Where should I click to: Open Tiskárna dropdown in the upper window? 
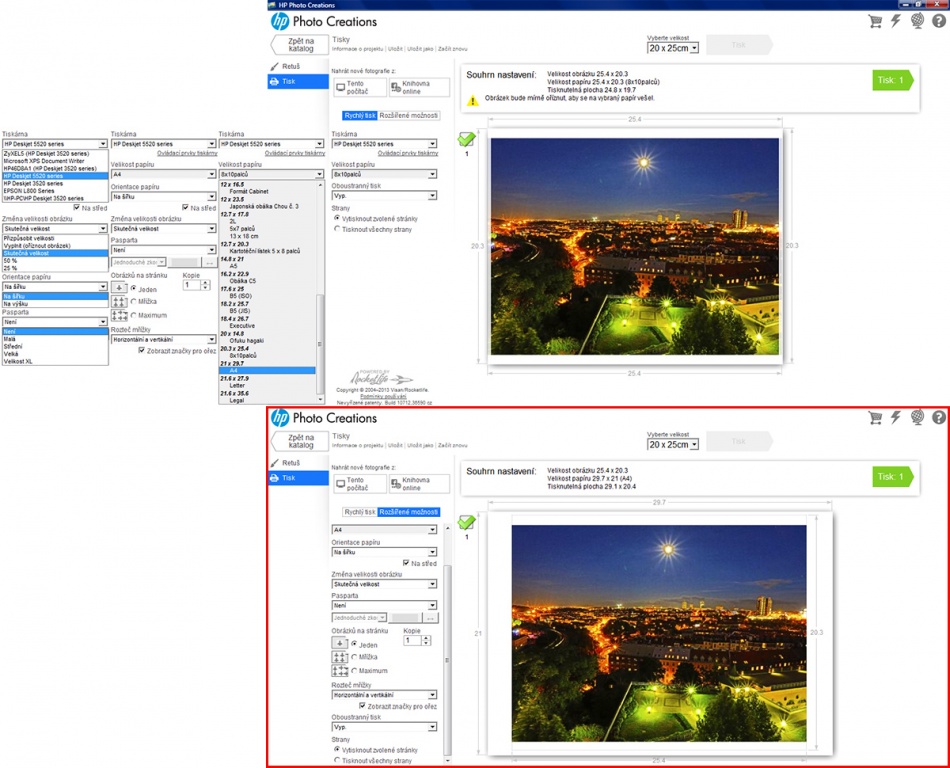click(x=384, y=144)
